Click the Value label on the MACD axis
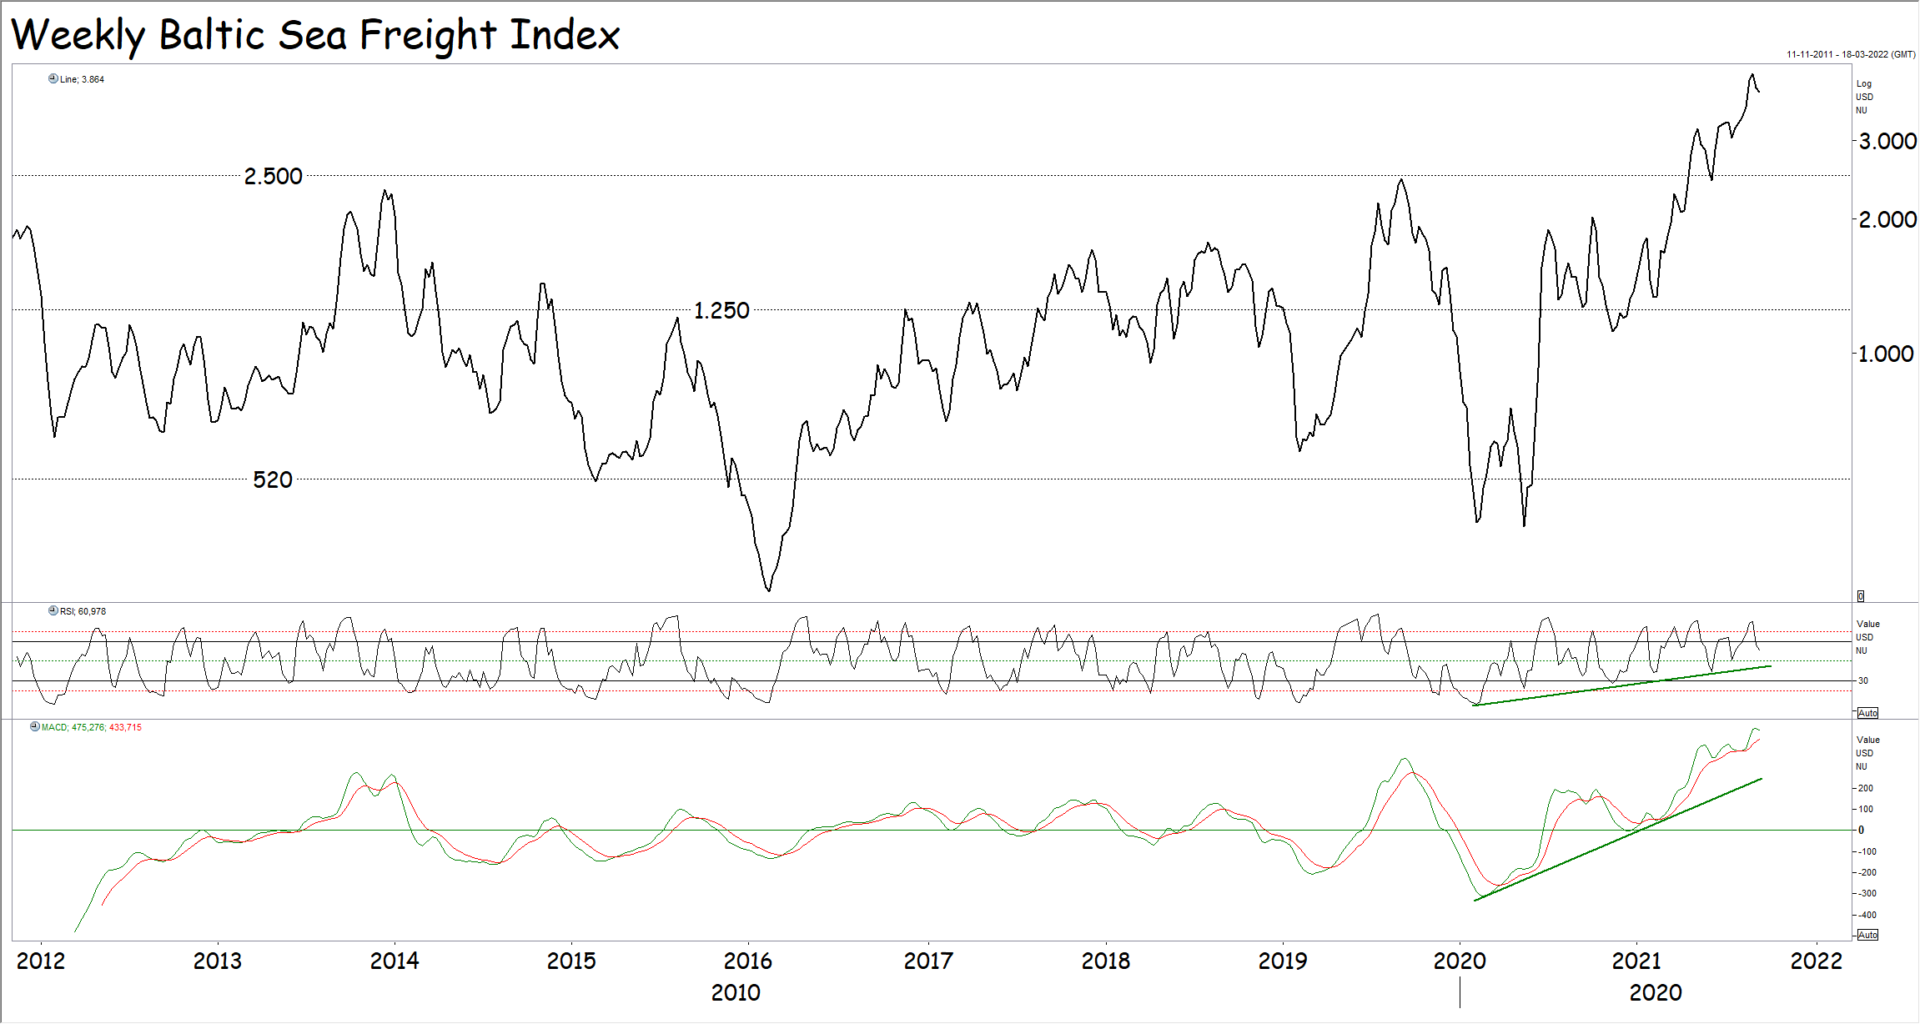Image resolution: width=1920 pixels, height=1024 pixels. click(1868, 740)
